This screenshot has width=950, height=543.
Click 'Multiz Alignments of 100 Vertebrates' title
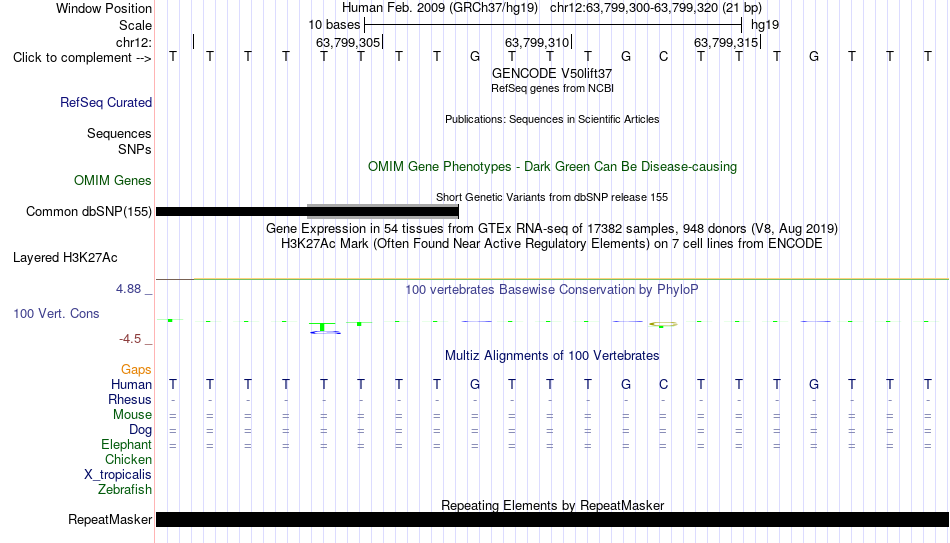(552, 356)
